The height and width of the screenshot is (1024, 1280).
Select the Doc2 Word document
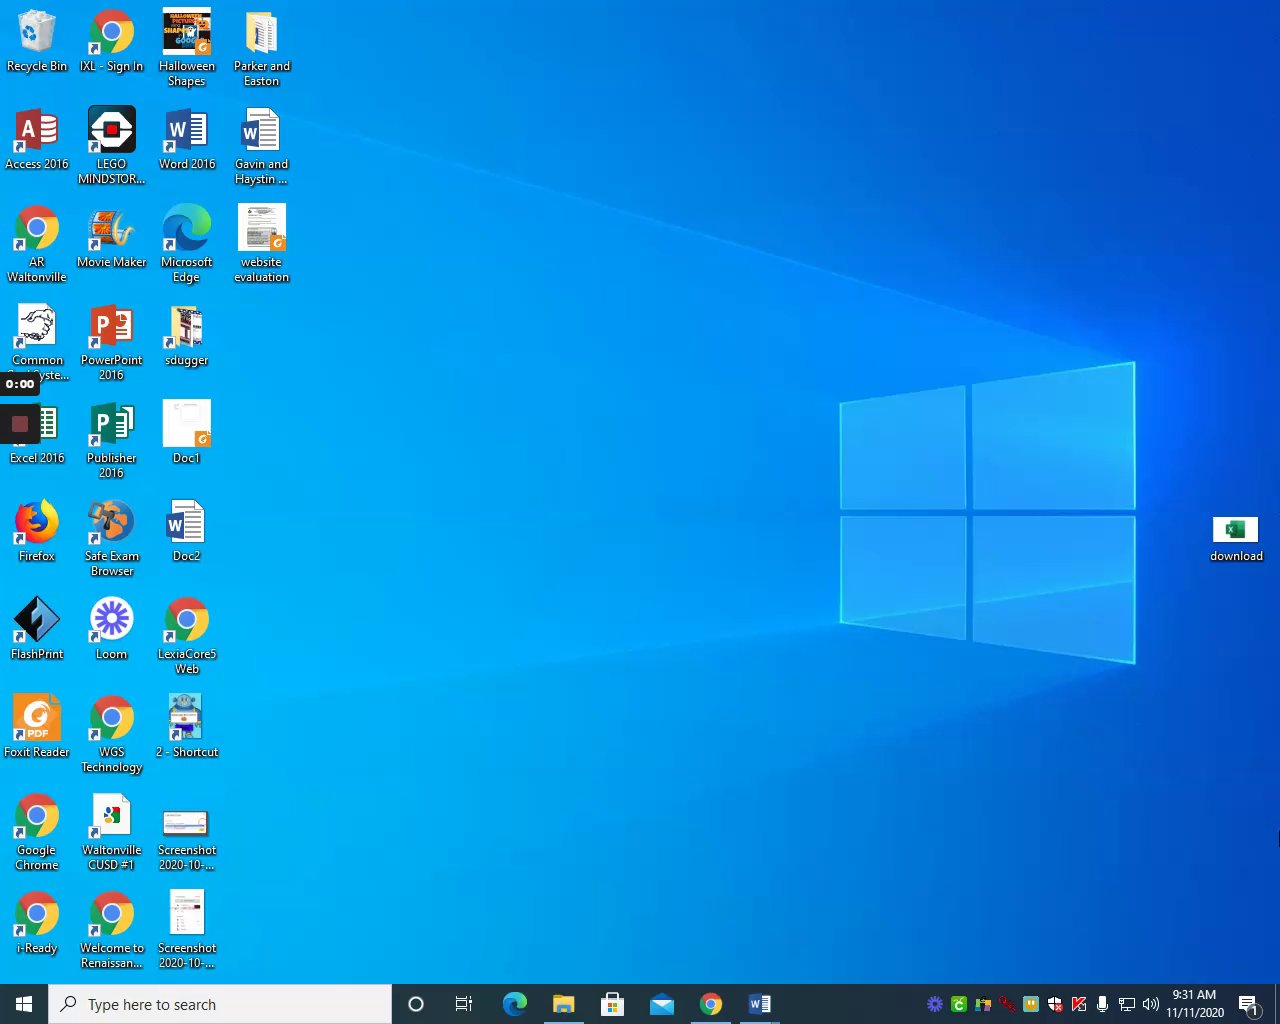point(187,531)
